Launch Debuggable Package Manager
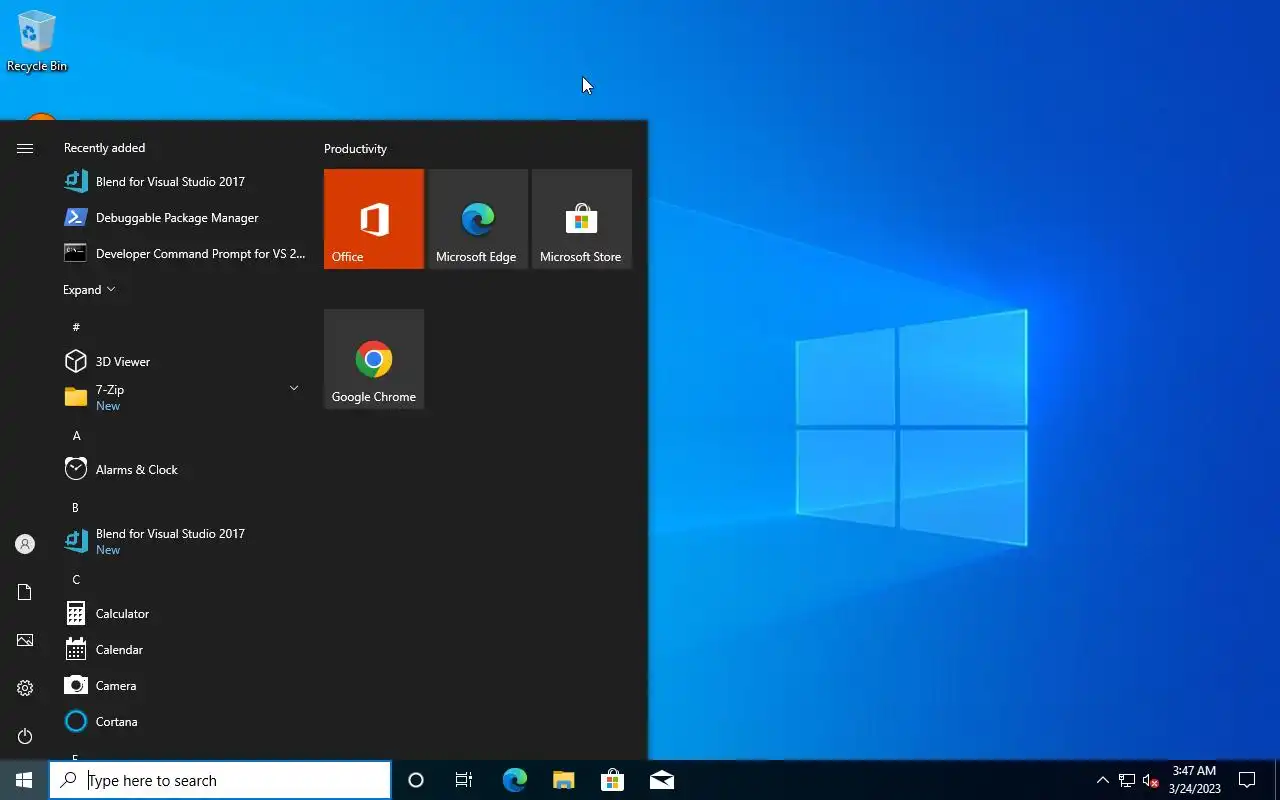 coord(185,217)
